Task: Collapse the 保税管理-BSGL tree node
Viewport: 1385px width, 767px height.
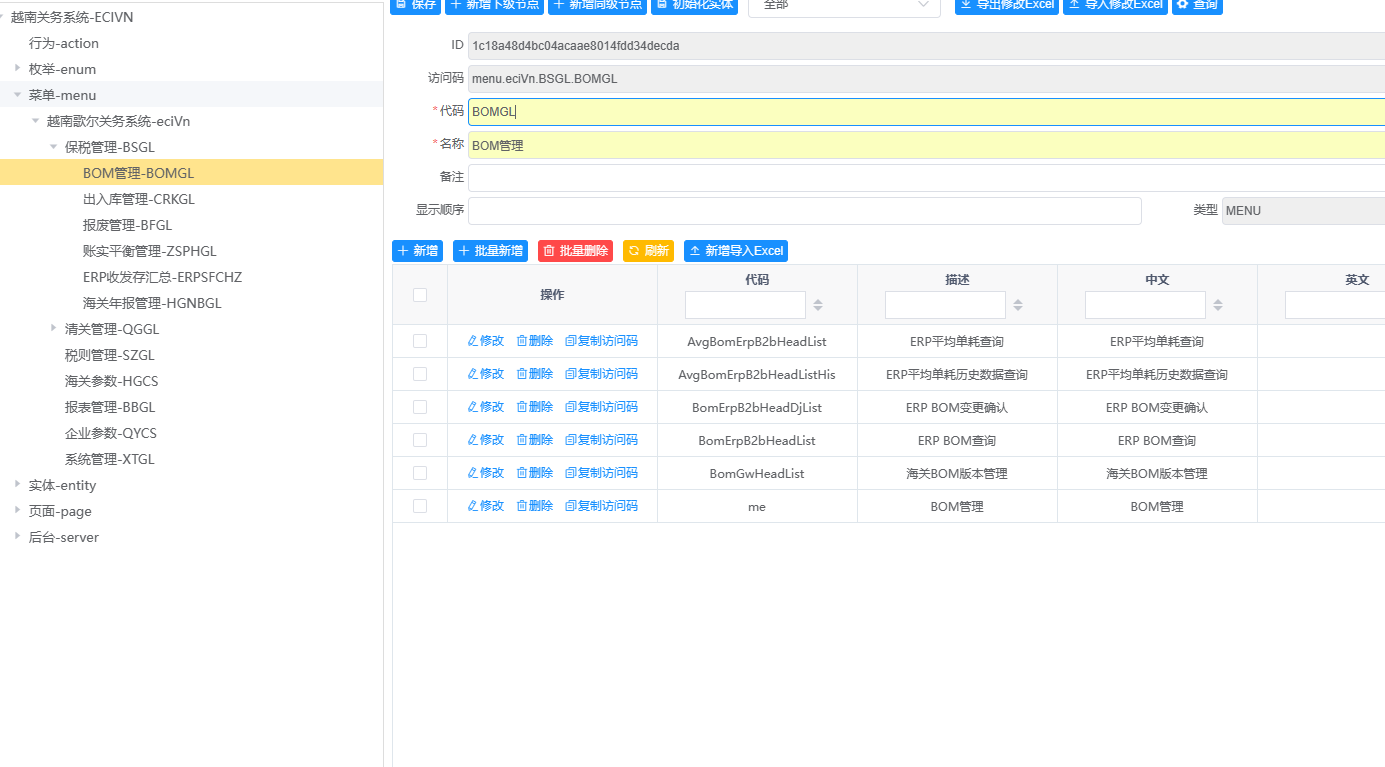Action: pos(53,146)
